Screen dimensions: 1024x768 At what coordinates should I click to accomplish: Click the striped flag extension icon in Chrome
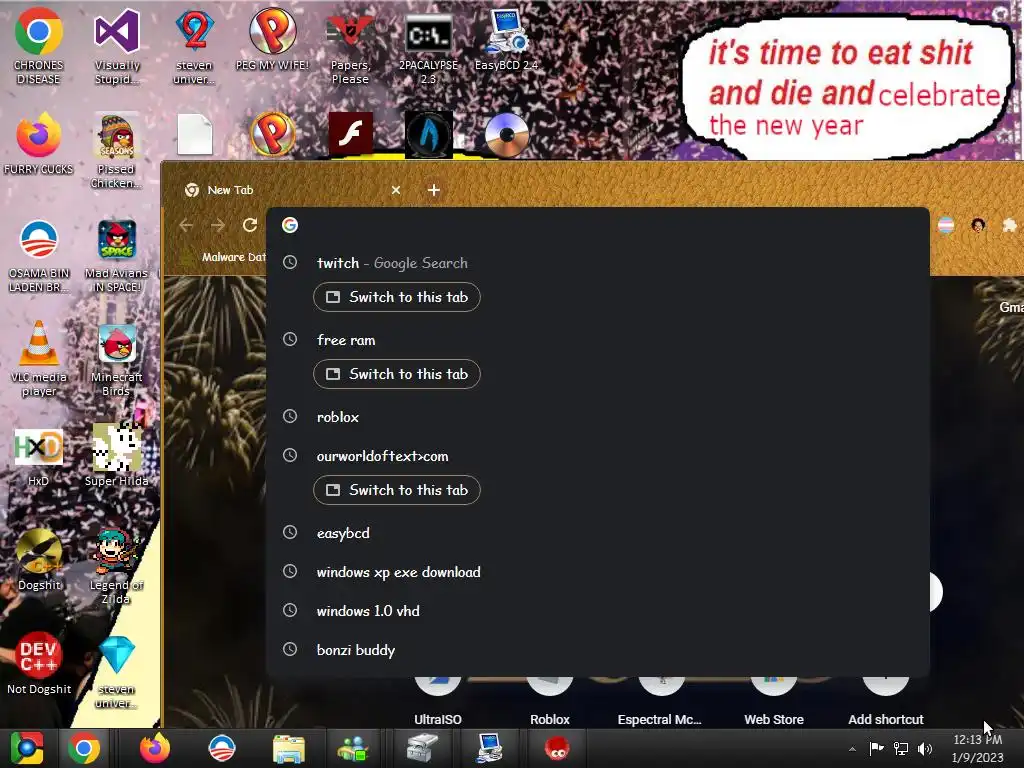946,225
